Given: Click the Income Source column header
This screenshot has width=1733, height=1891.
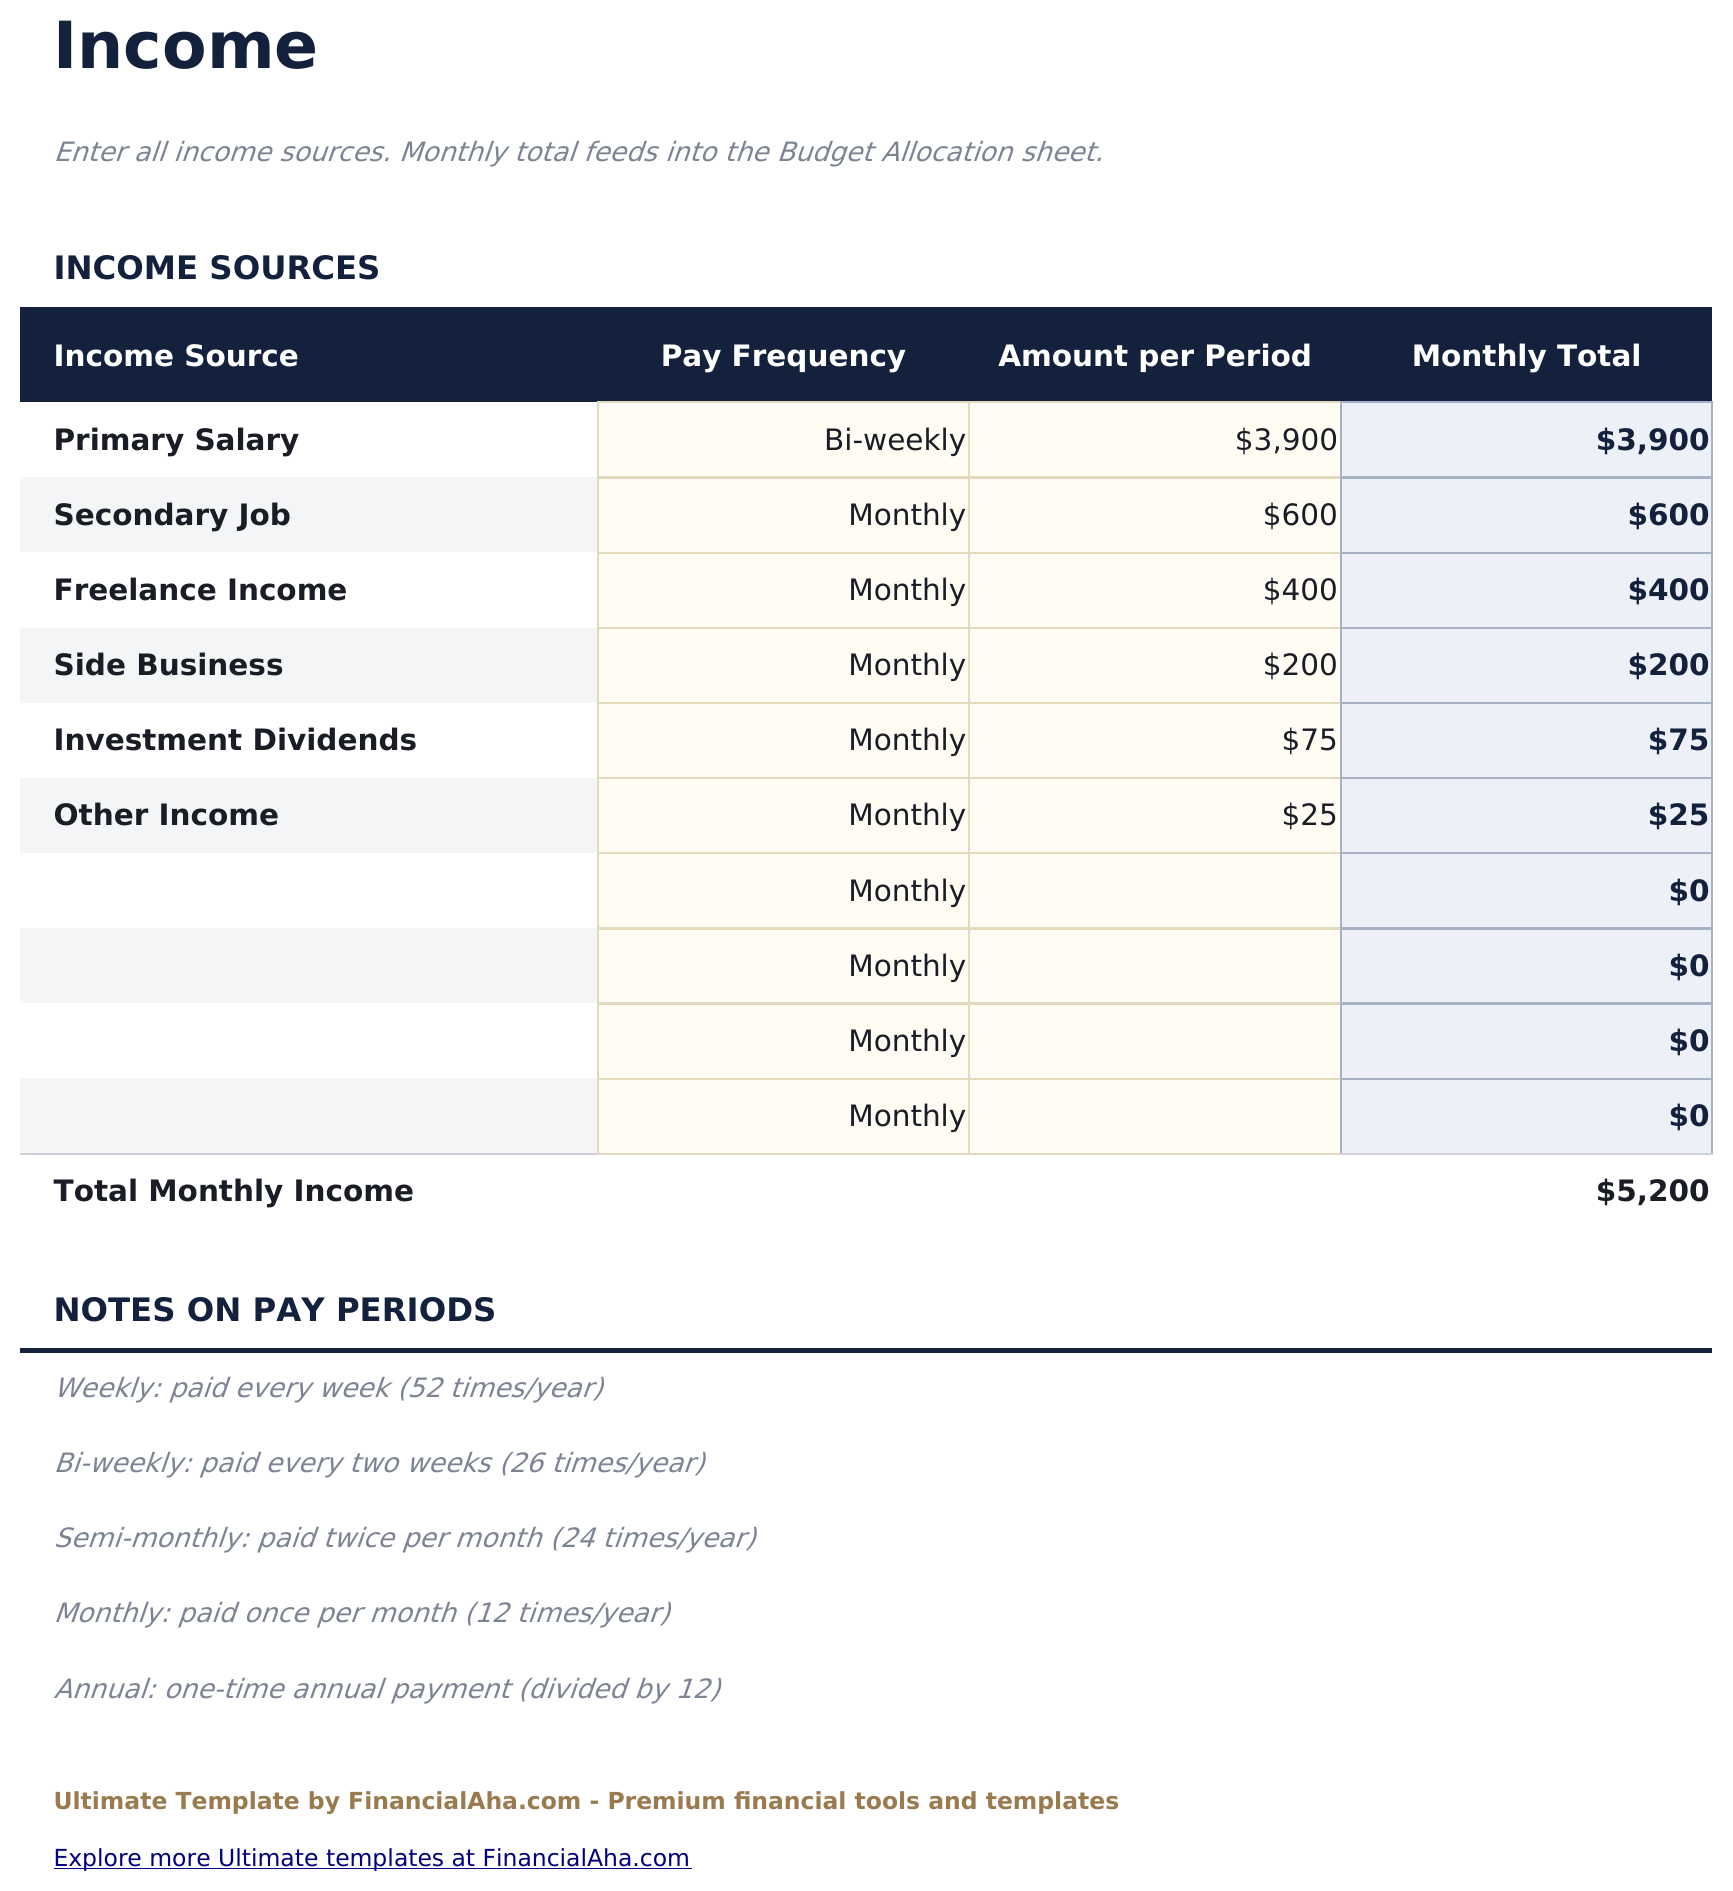Looking at the screenshot, I should [x=176, y=356].
